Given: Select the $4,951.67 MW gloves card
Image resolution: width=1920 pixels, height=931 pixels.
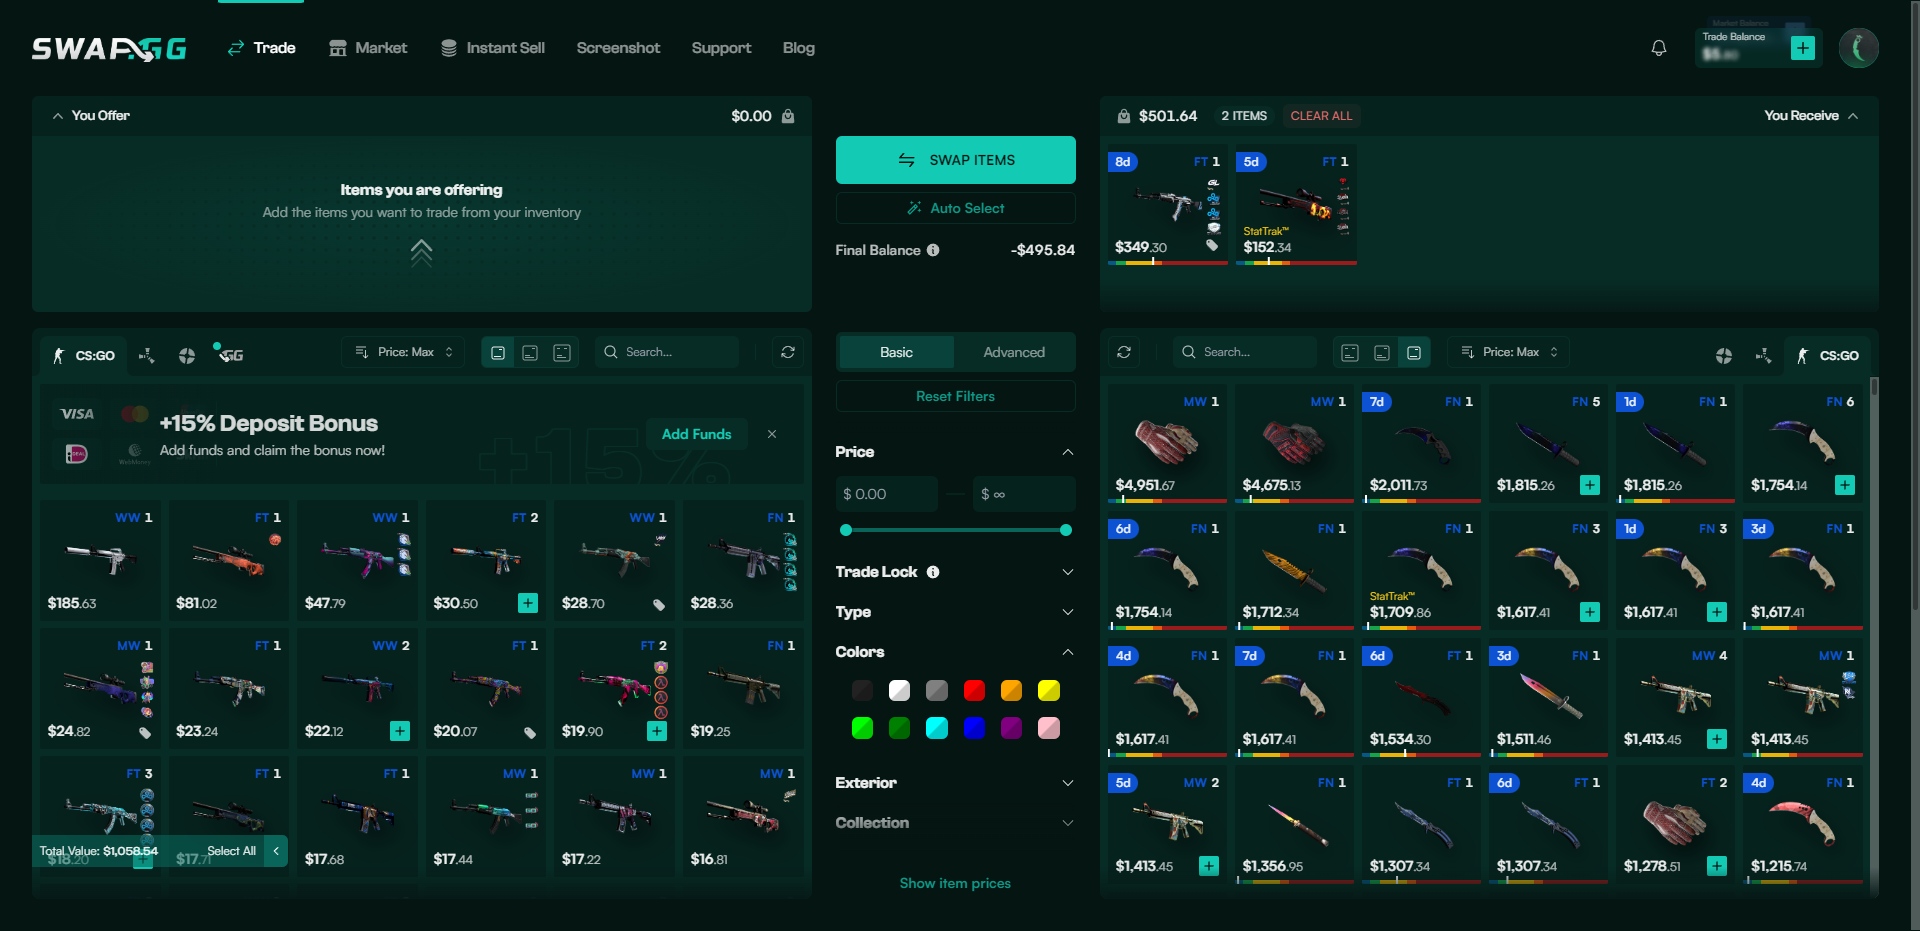Looking at the screenshot, I should coord(1167,446).
